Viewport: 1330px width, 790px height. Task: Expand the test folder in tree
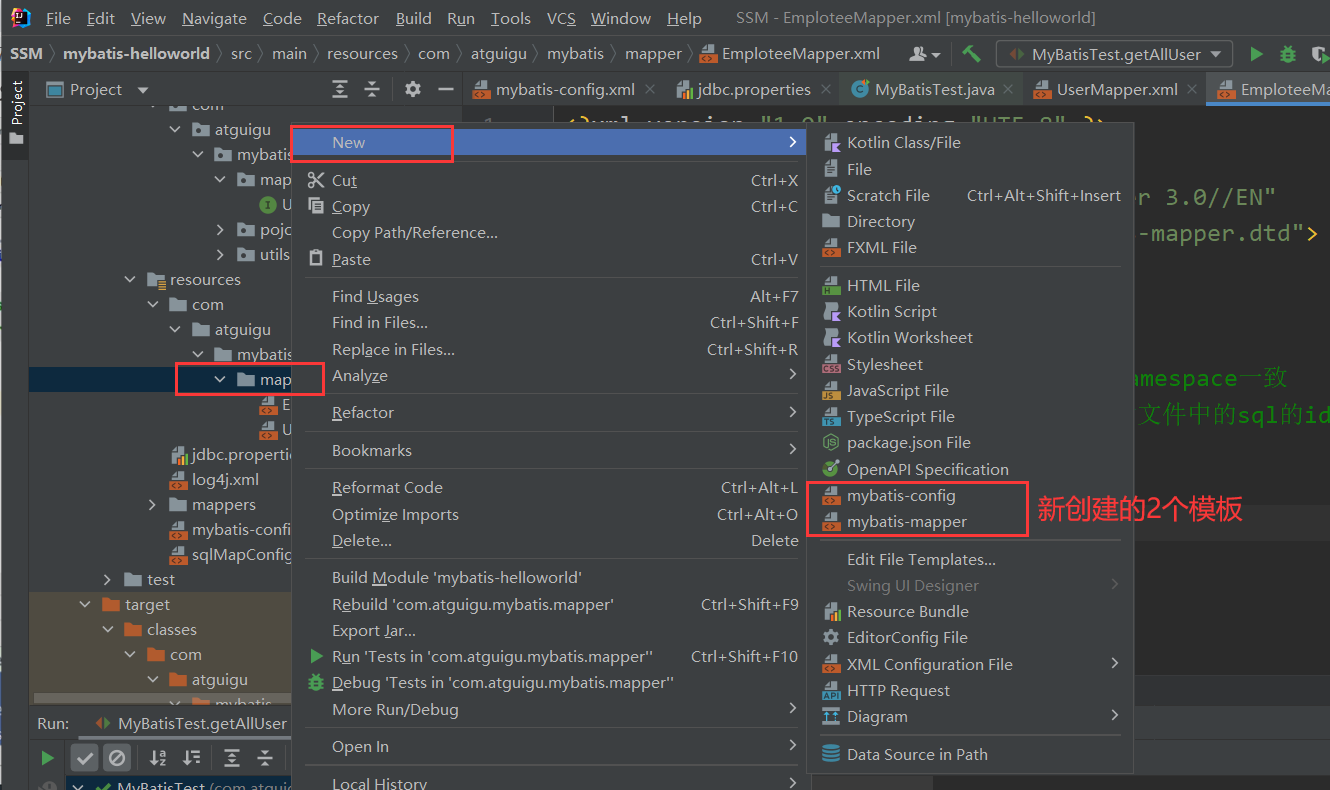pos(108,580)
